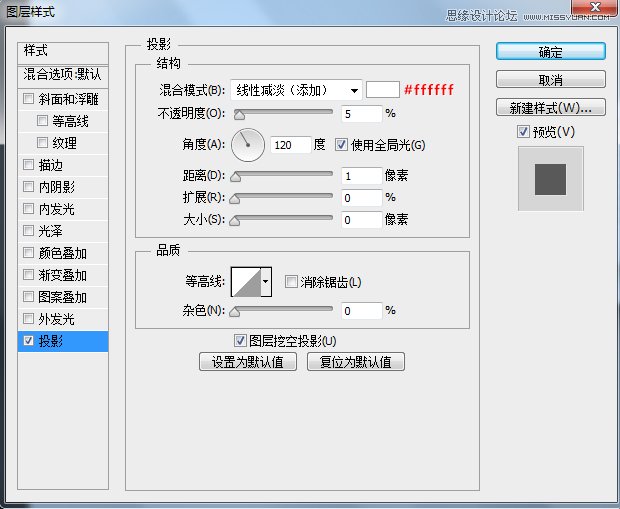Viewport: 620px width, 509px height.
Task: Click the 杂色 value field
Action: pos(362,311)
